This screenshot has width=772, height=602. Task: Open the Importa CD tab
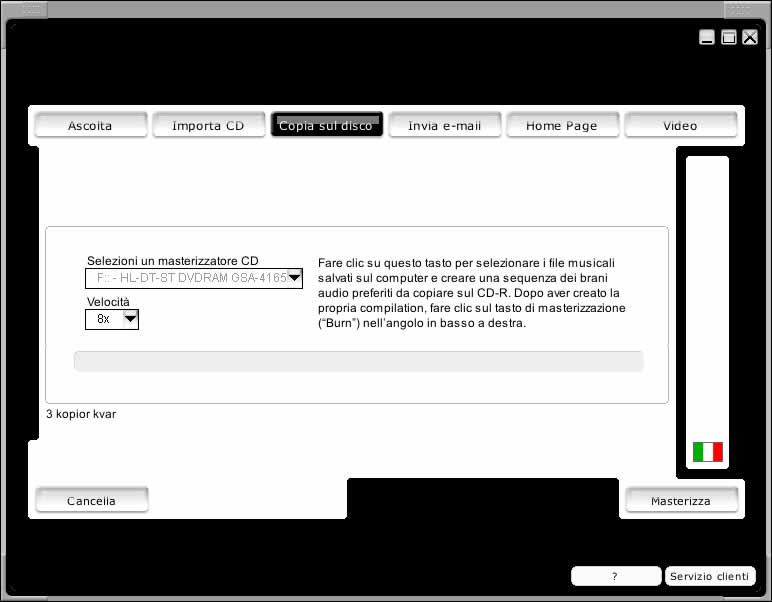(208, 125)
